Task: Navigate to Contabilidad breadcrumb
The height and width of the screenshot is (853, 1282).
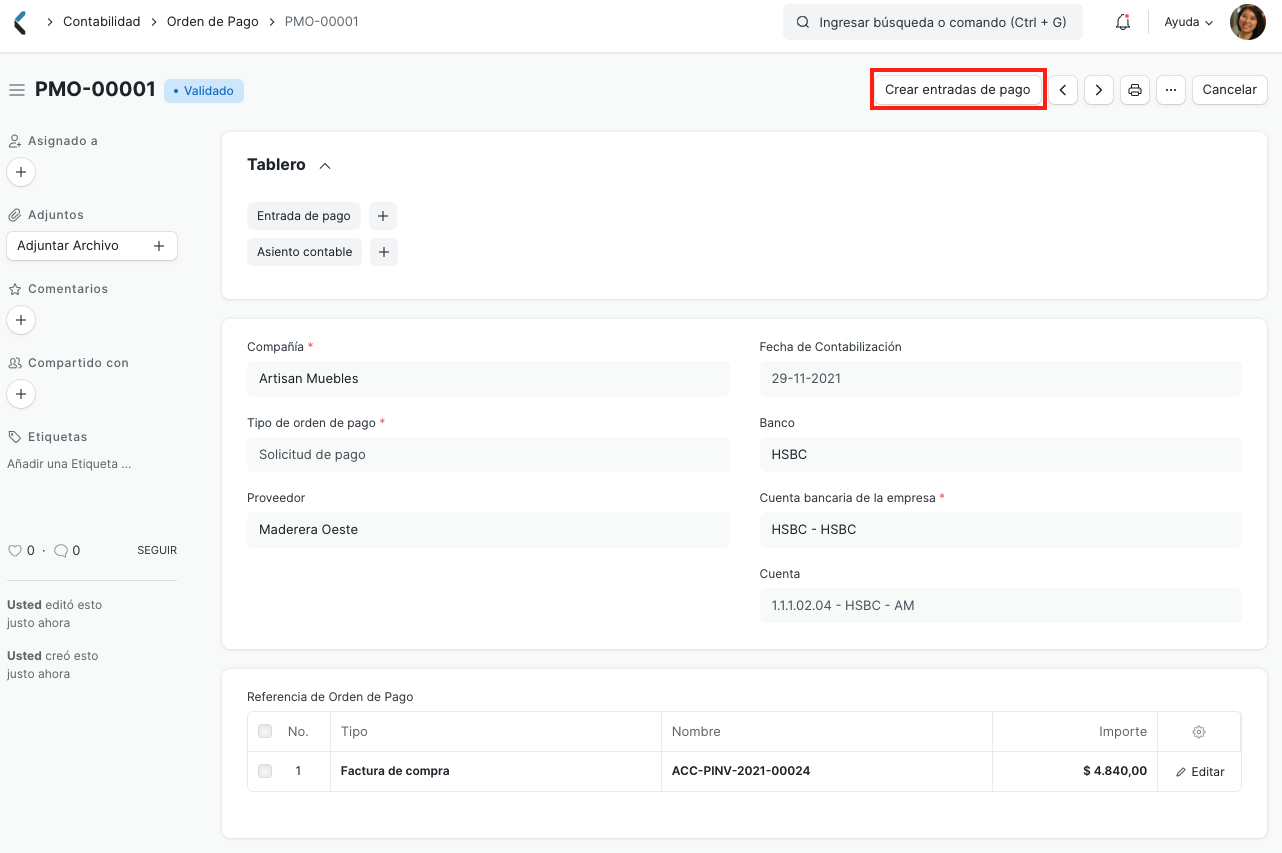Action: [x=101, y=21]
